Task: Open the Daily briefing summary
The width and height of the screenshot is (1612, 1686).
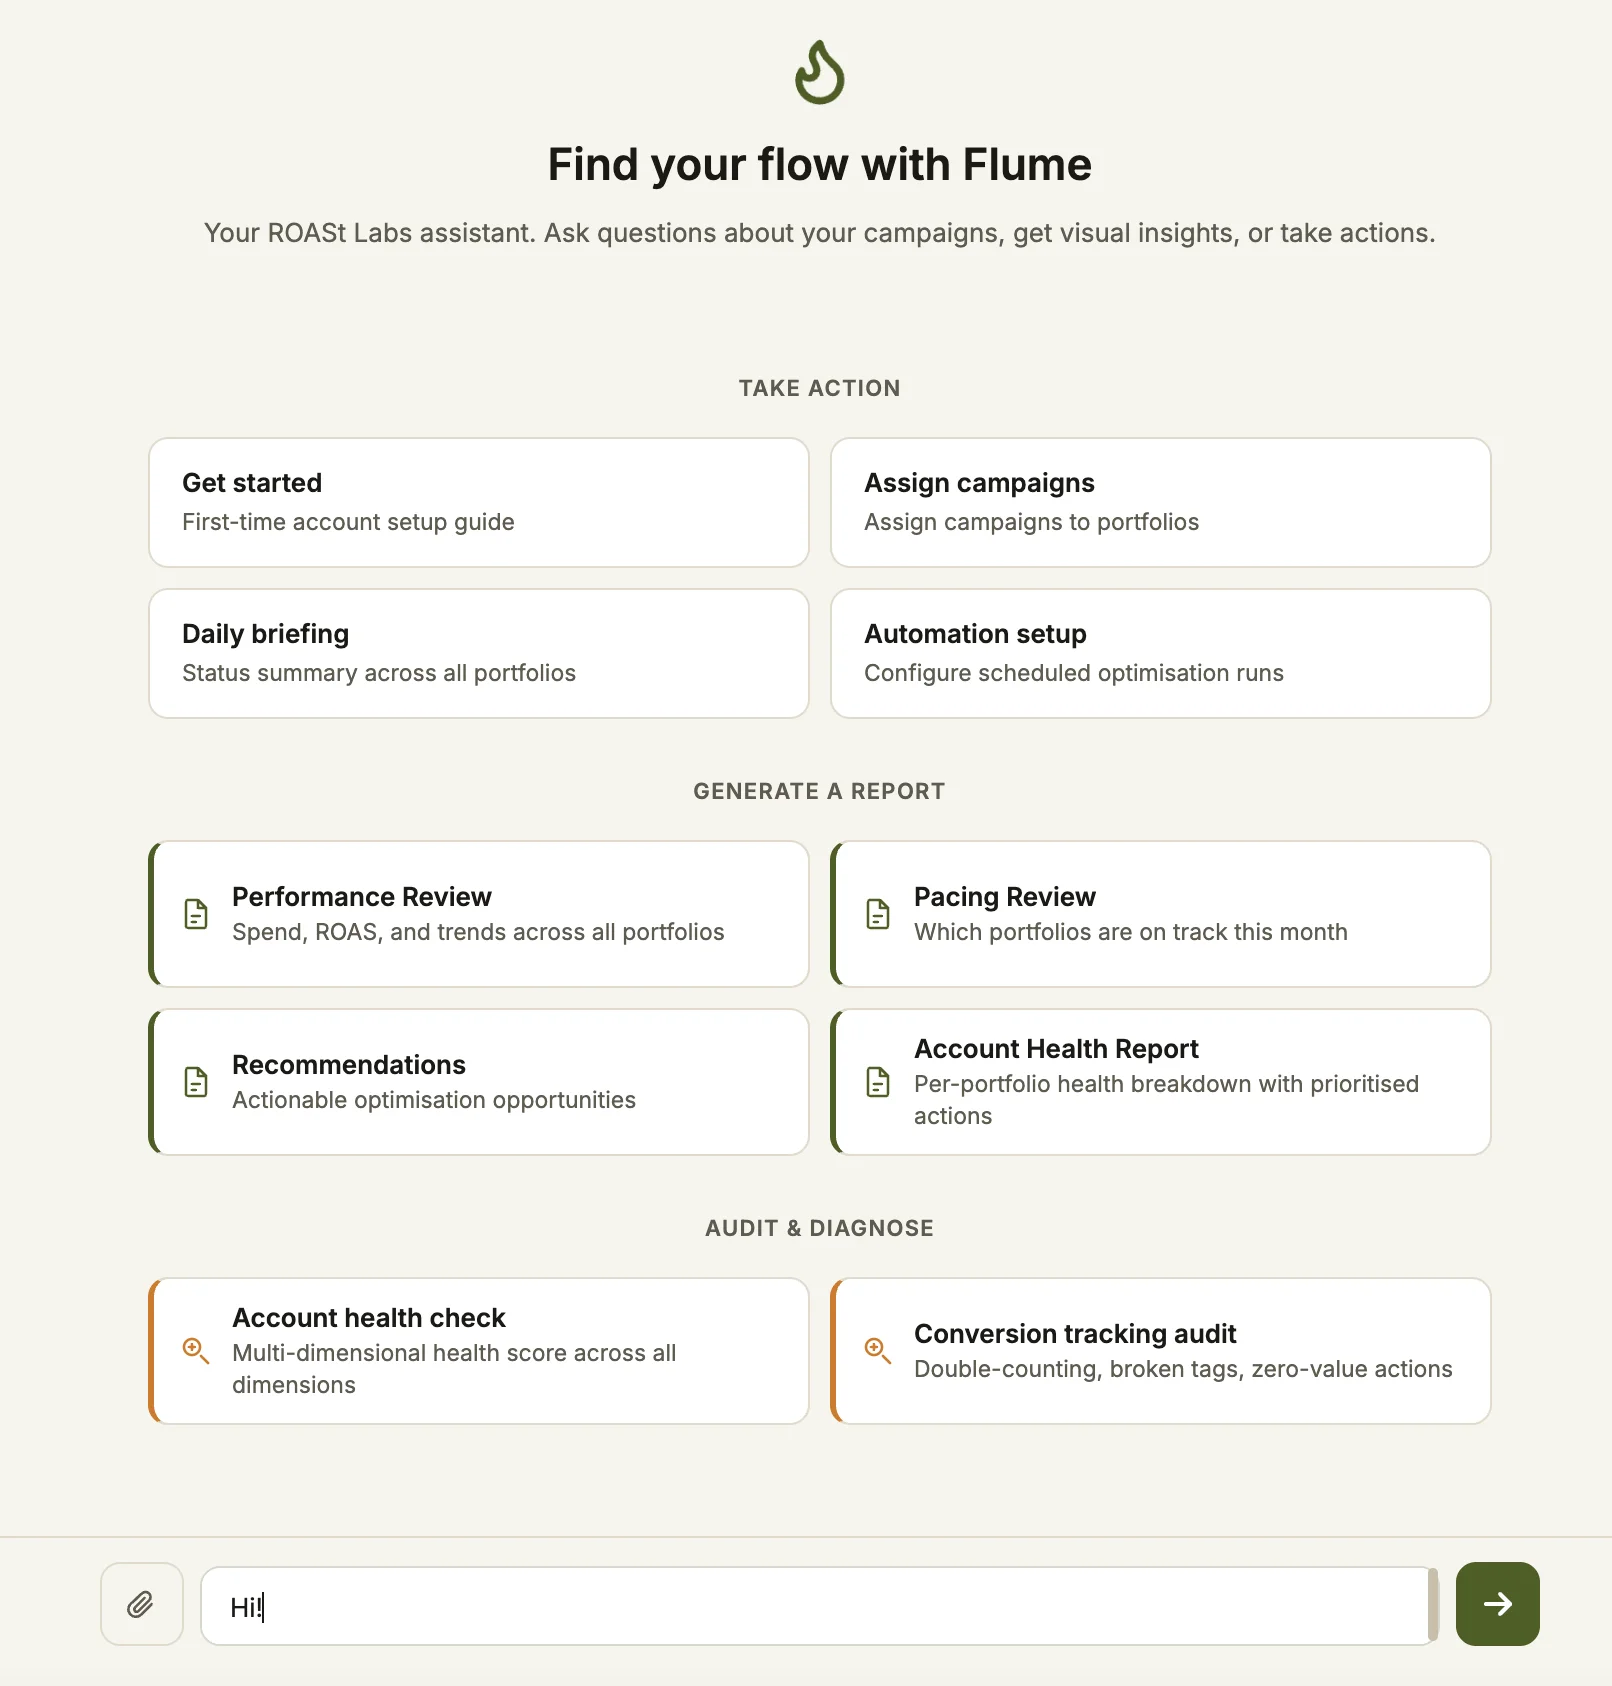Action: click(x=478, y=653)
